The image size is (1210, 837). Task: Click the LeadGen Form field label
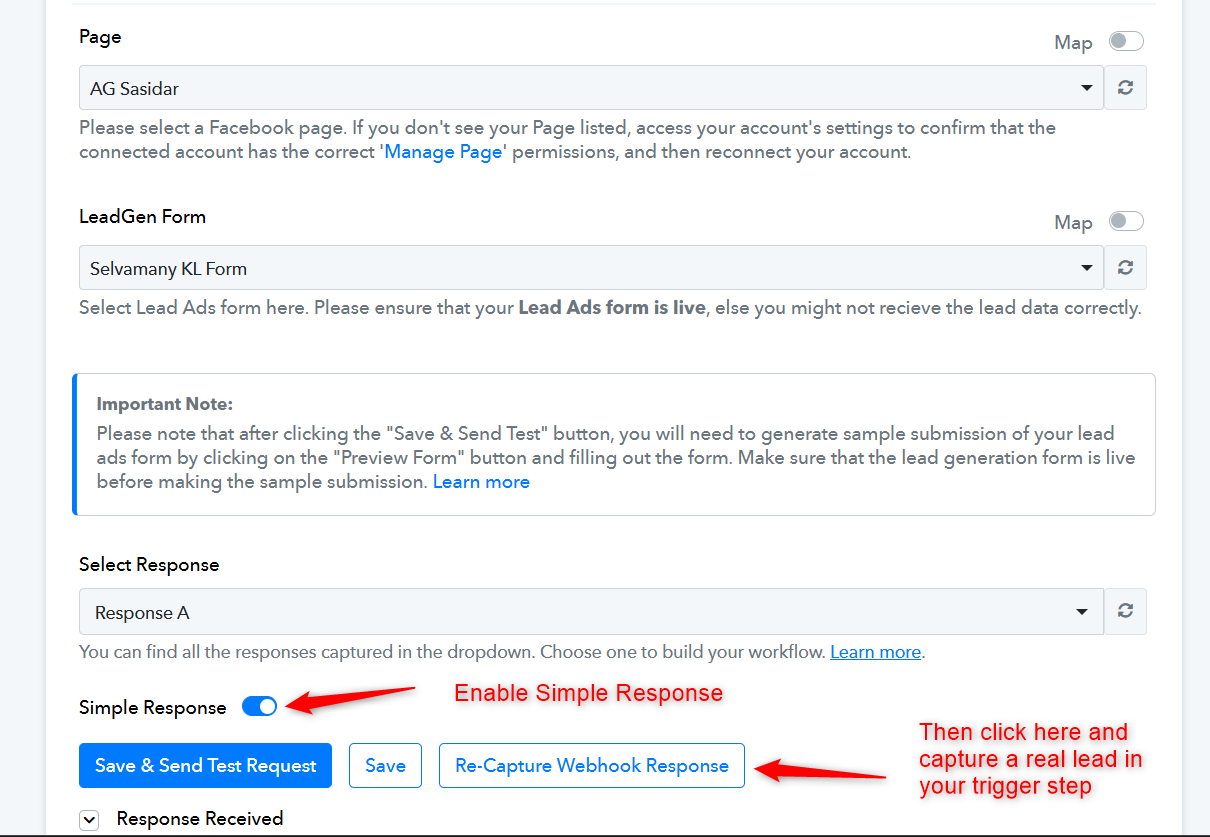coord(142,216)
